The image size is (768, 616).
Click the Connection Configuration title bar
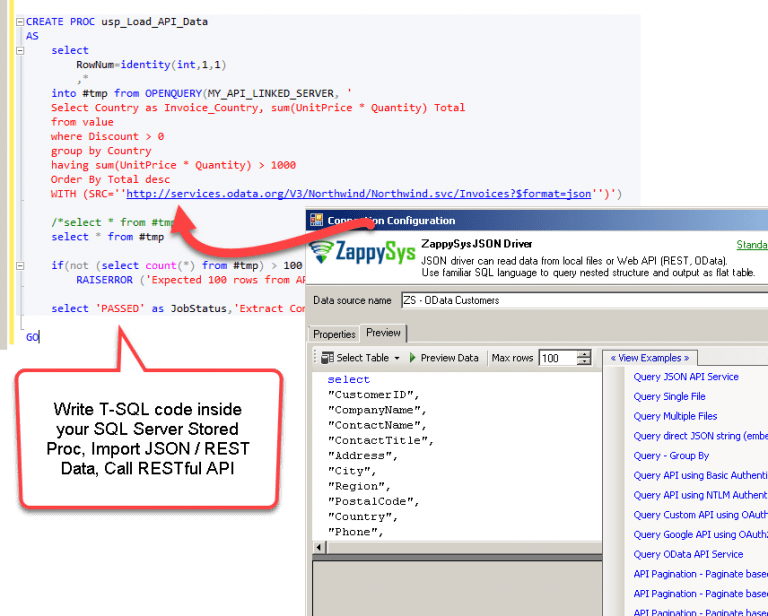pos(537,220)
